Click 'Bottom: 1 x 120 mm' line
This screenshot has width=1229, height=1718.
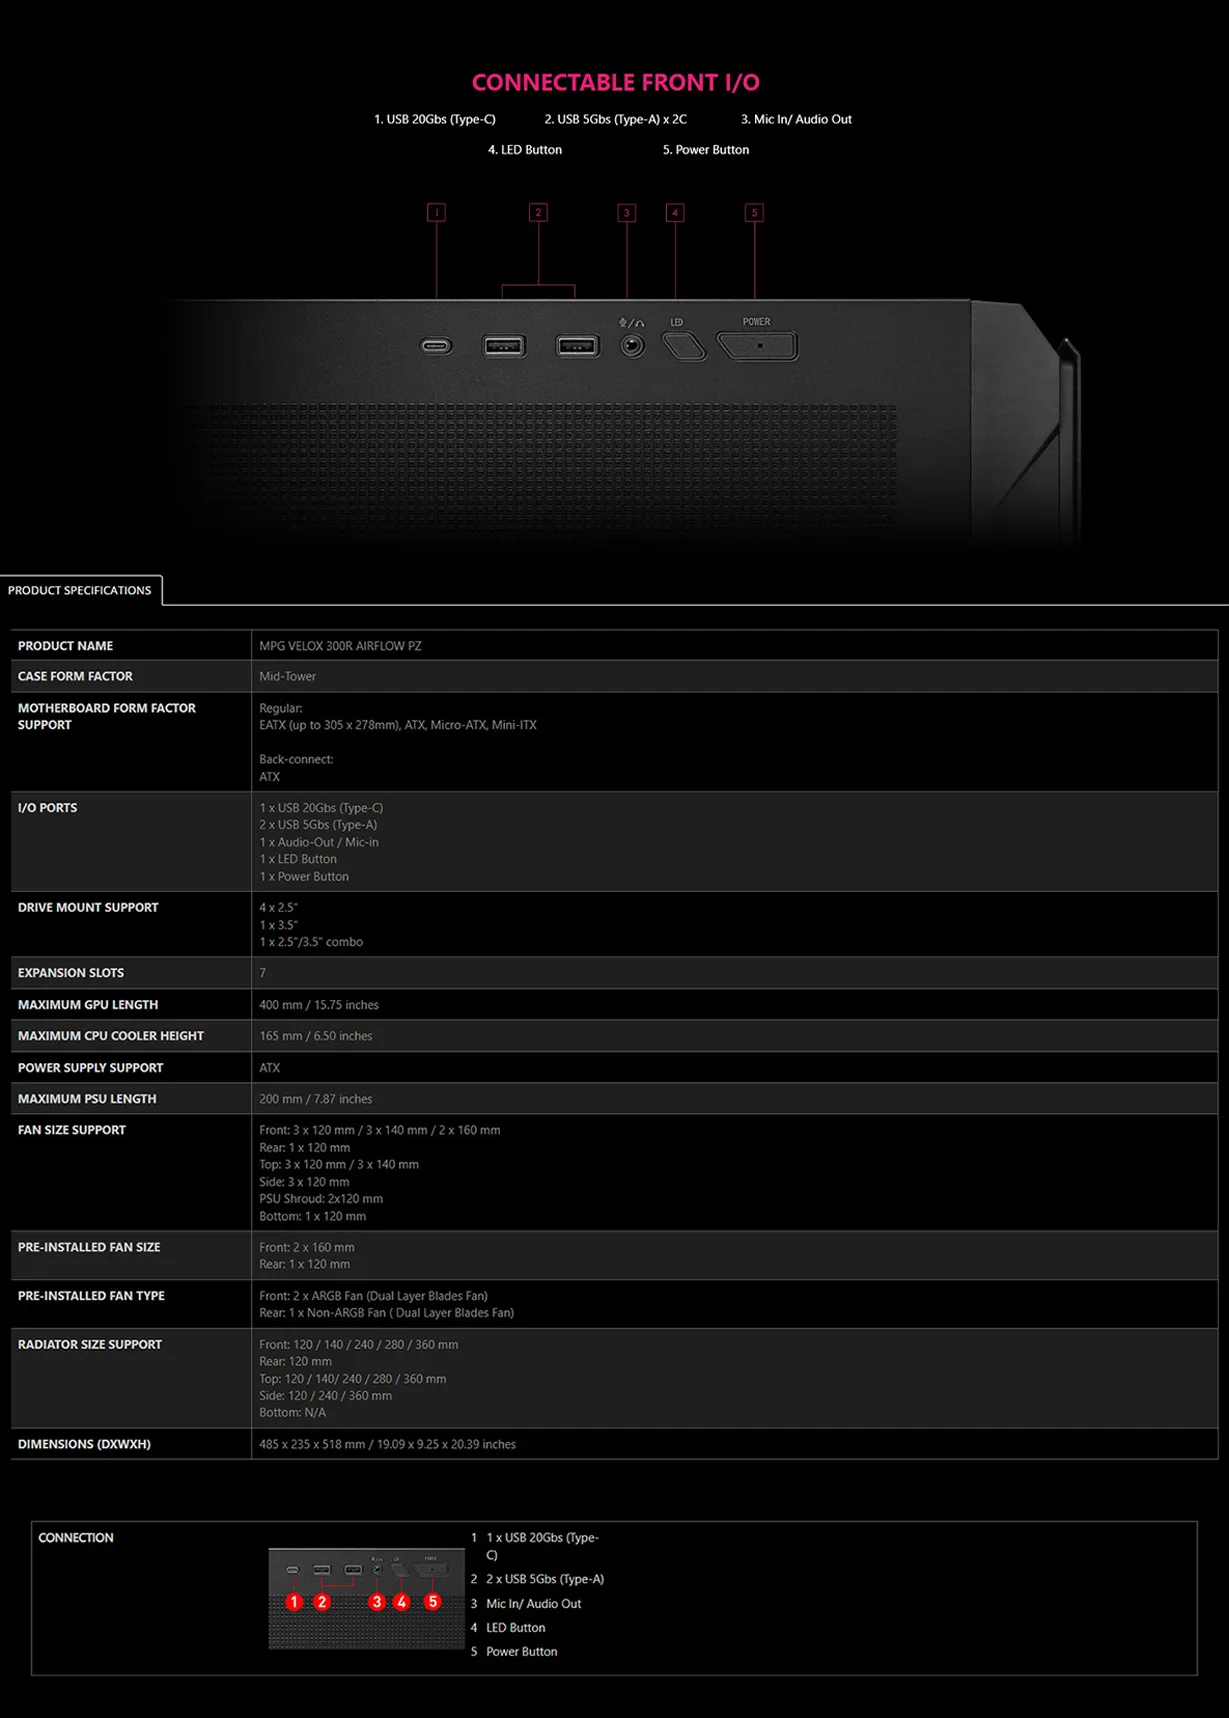pos(313,1217)
